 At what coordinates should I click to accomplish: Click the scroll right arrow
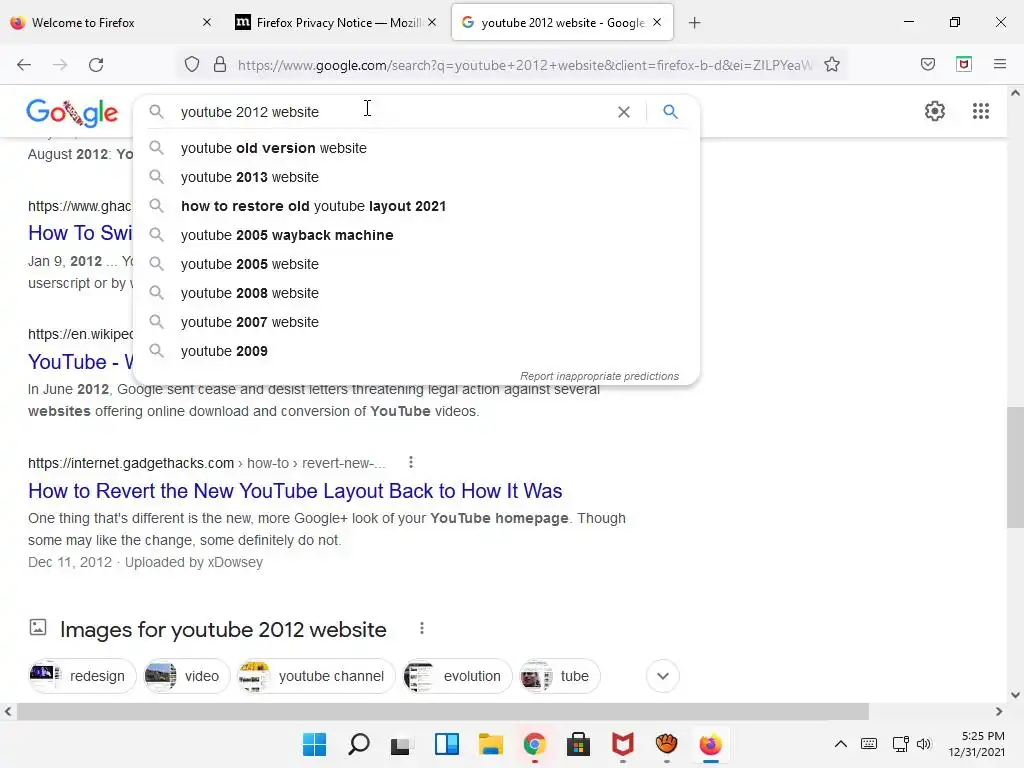999,711
